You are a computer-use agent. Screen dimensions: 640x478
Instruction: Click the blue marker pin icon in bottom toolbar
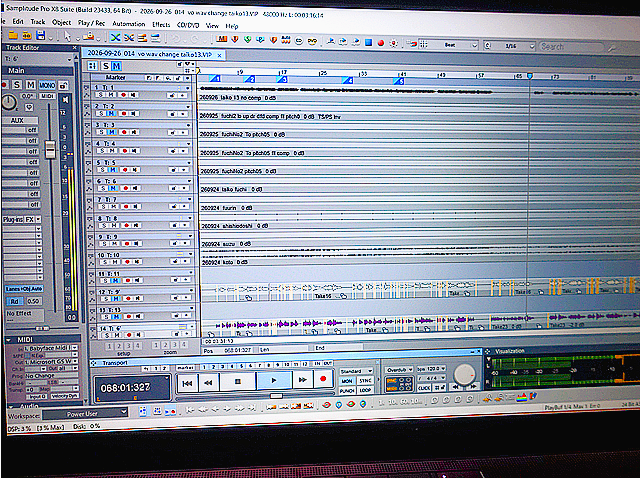coord(338,405)
